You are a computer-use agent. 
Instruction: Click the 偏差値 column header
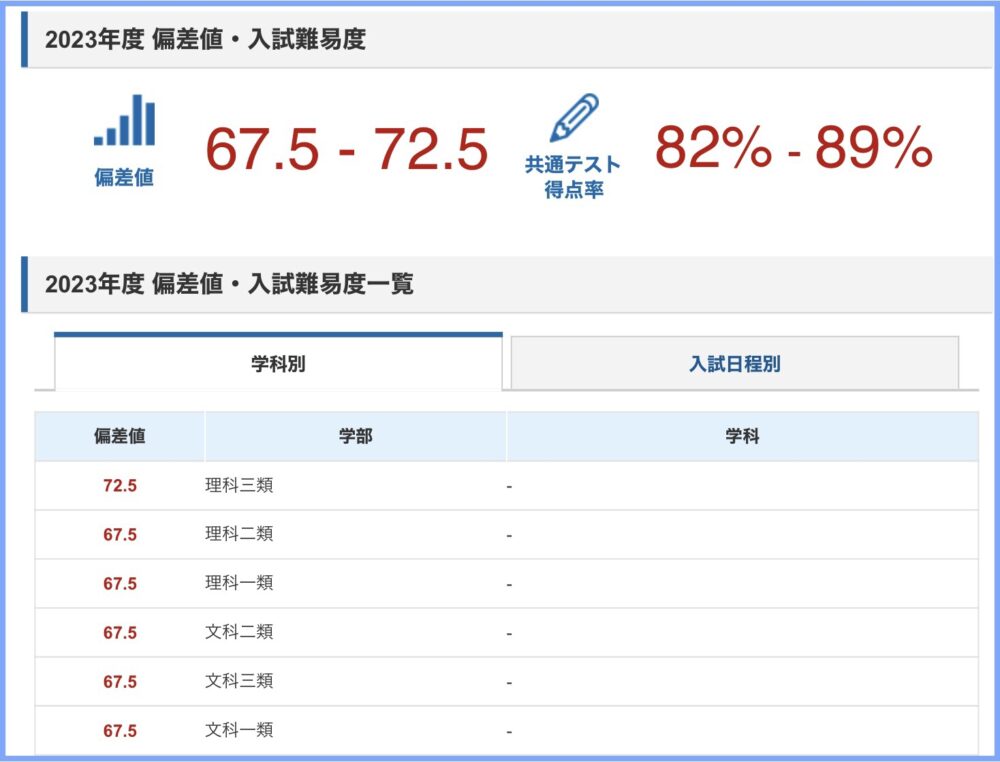(x=119, y=437)
